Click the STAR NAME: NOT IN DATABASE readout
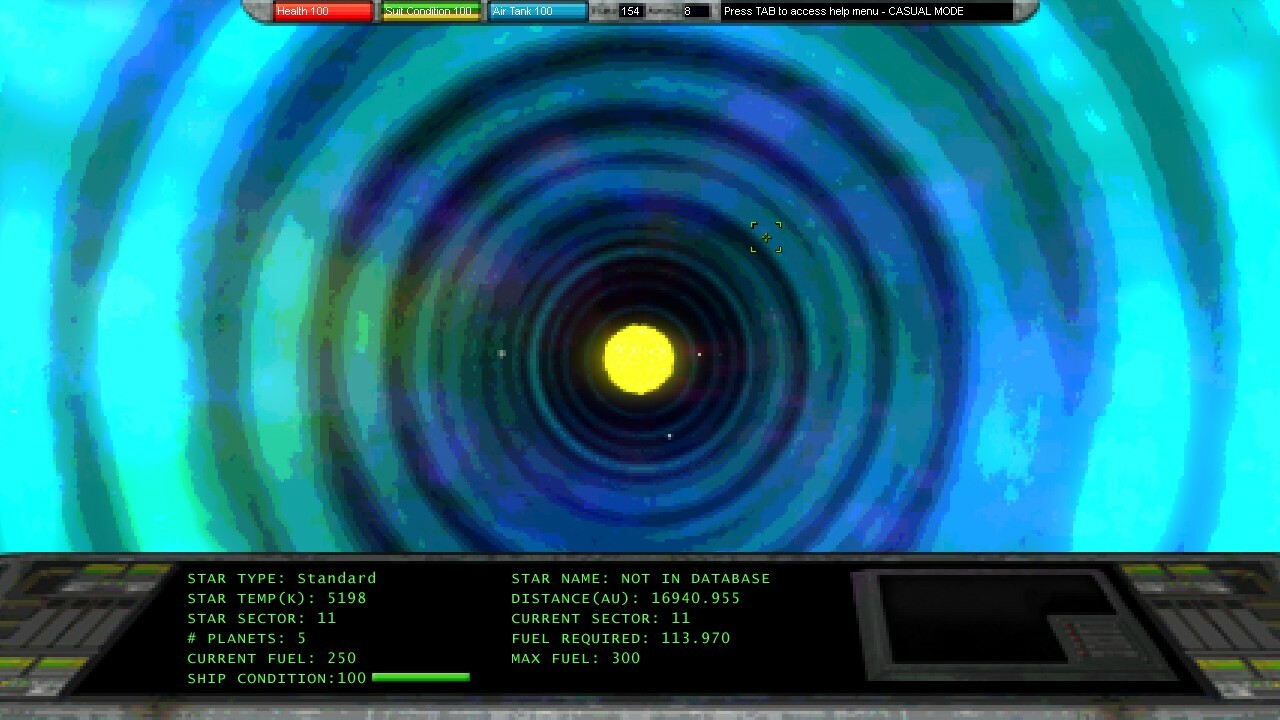1280x720 pixels. click(640, 578)
